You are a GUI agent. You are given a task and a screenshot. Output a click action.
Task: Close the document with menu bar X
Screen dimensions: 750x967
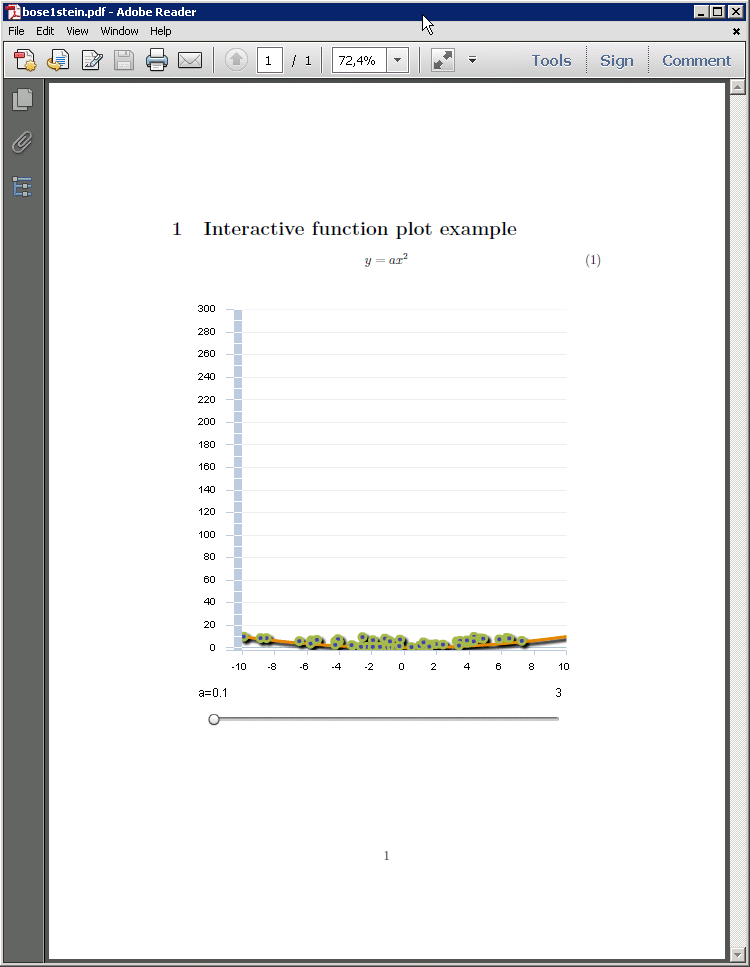(736, 31)
